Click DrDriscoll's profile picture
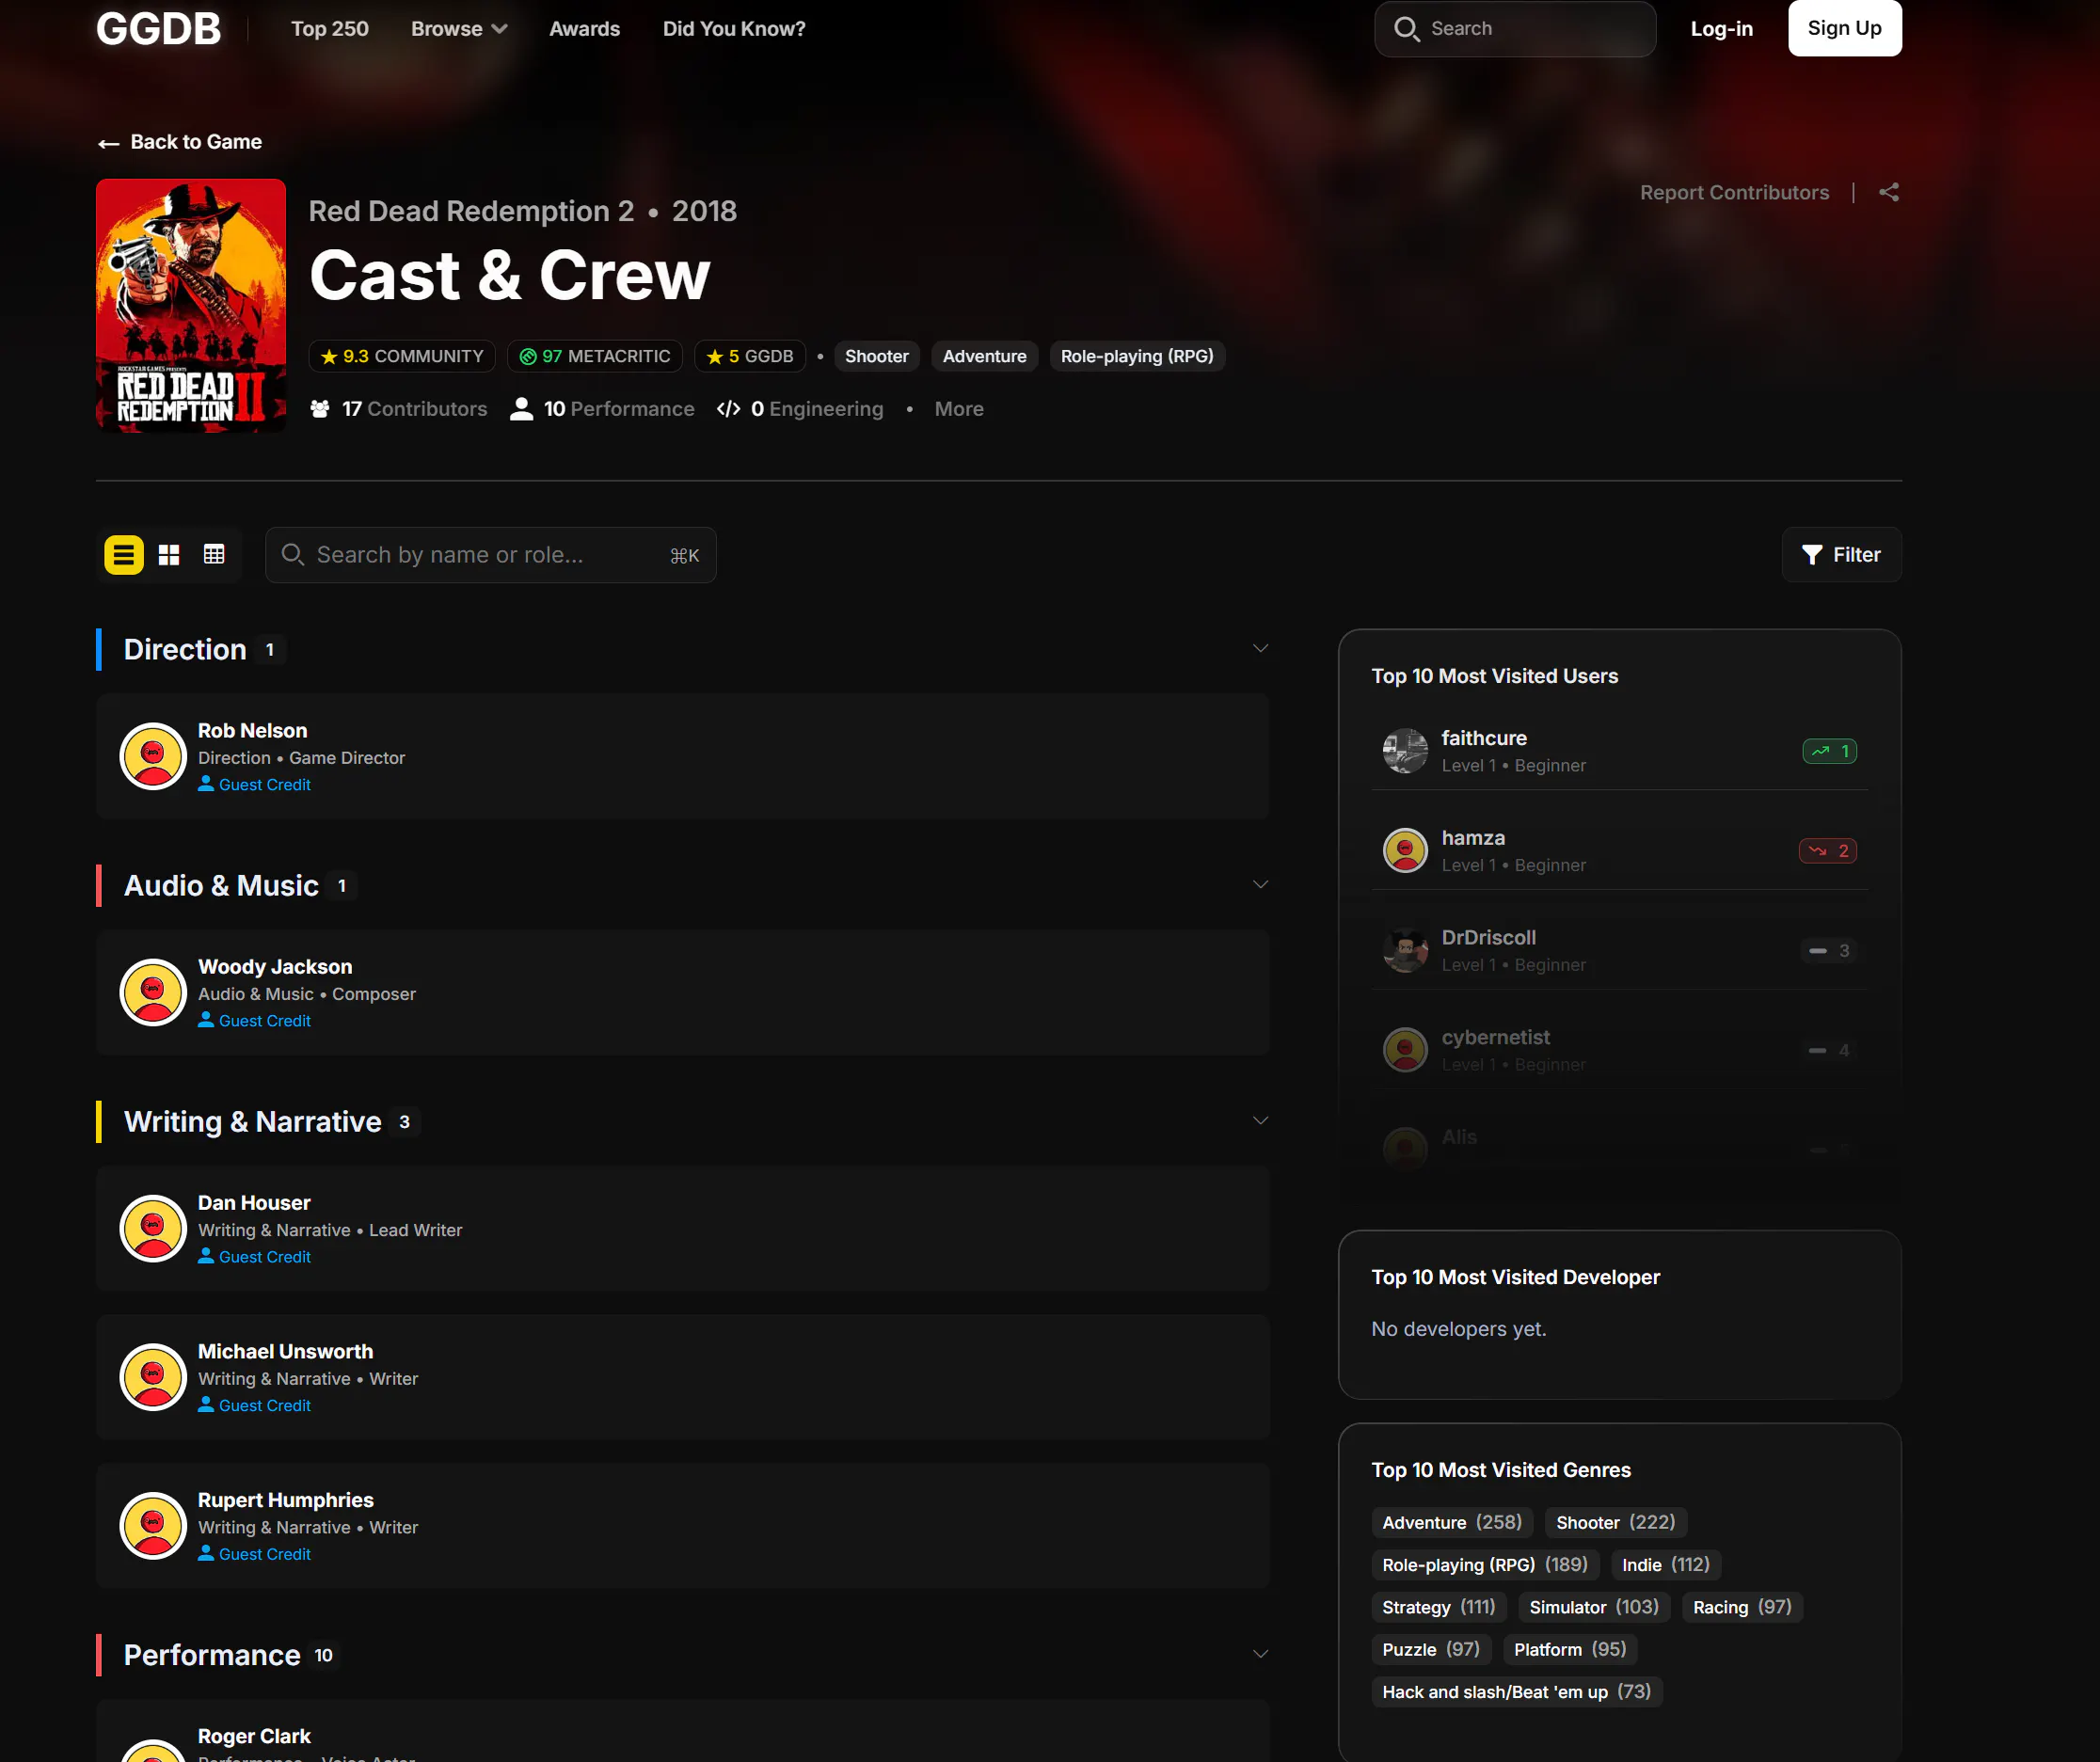The width and height of the screenshot is (2100, 1762). click(1405, 951)
